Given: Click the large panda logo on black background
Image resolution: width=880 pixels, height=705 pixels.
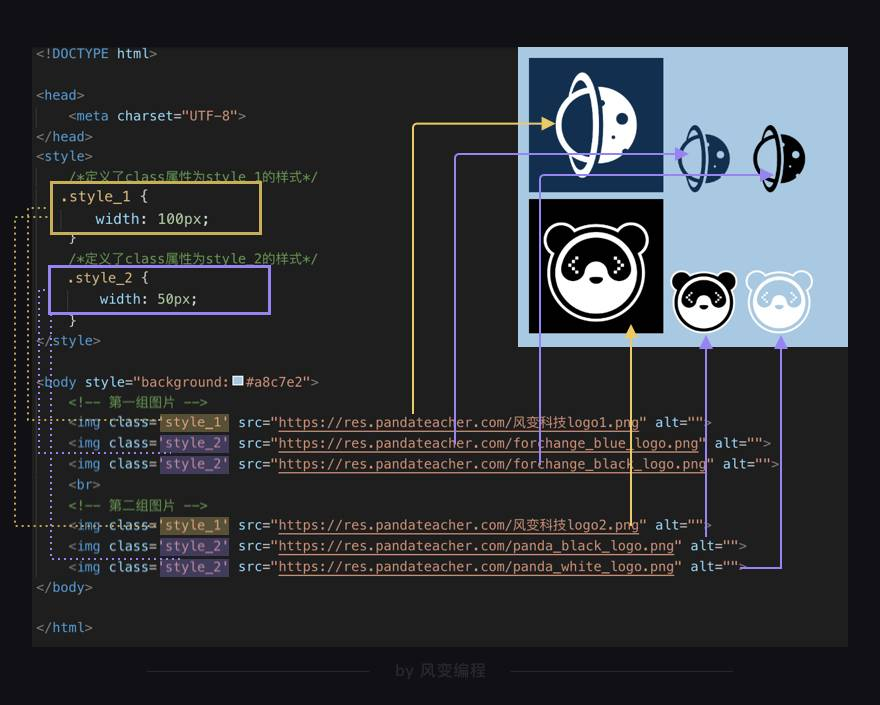Looking at the screenshot, I should click(x=596, y=266).
